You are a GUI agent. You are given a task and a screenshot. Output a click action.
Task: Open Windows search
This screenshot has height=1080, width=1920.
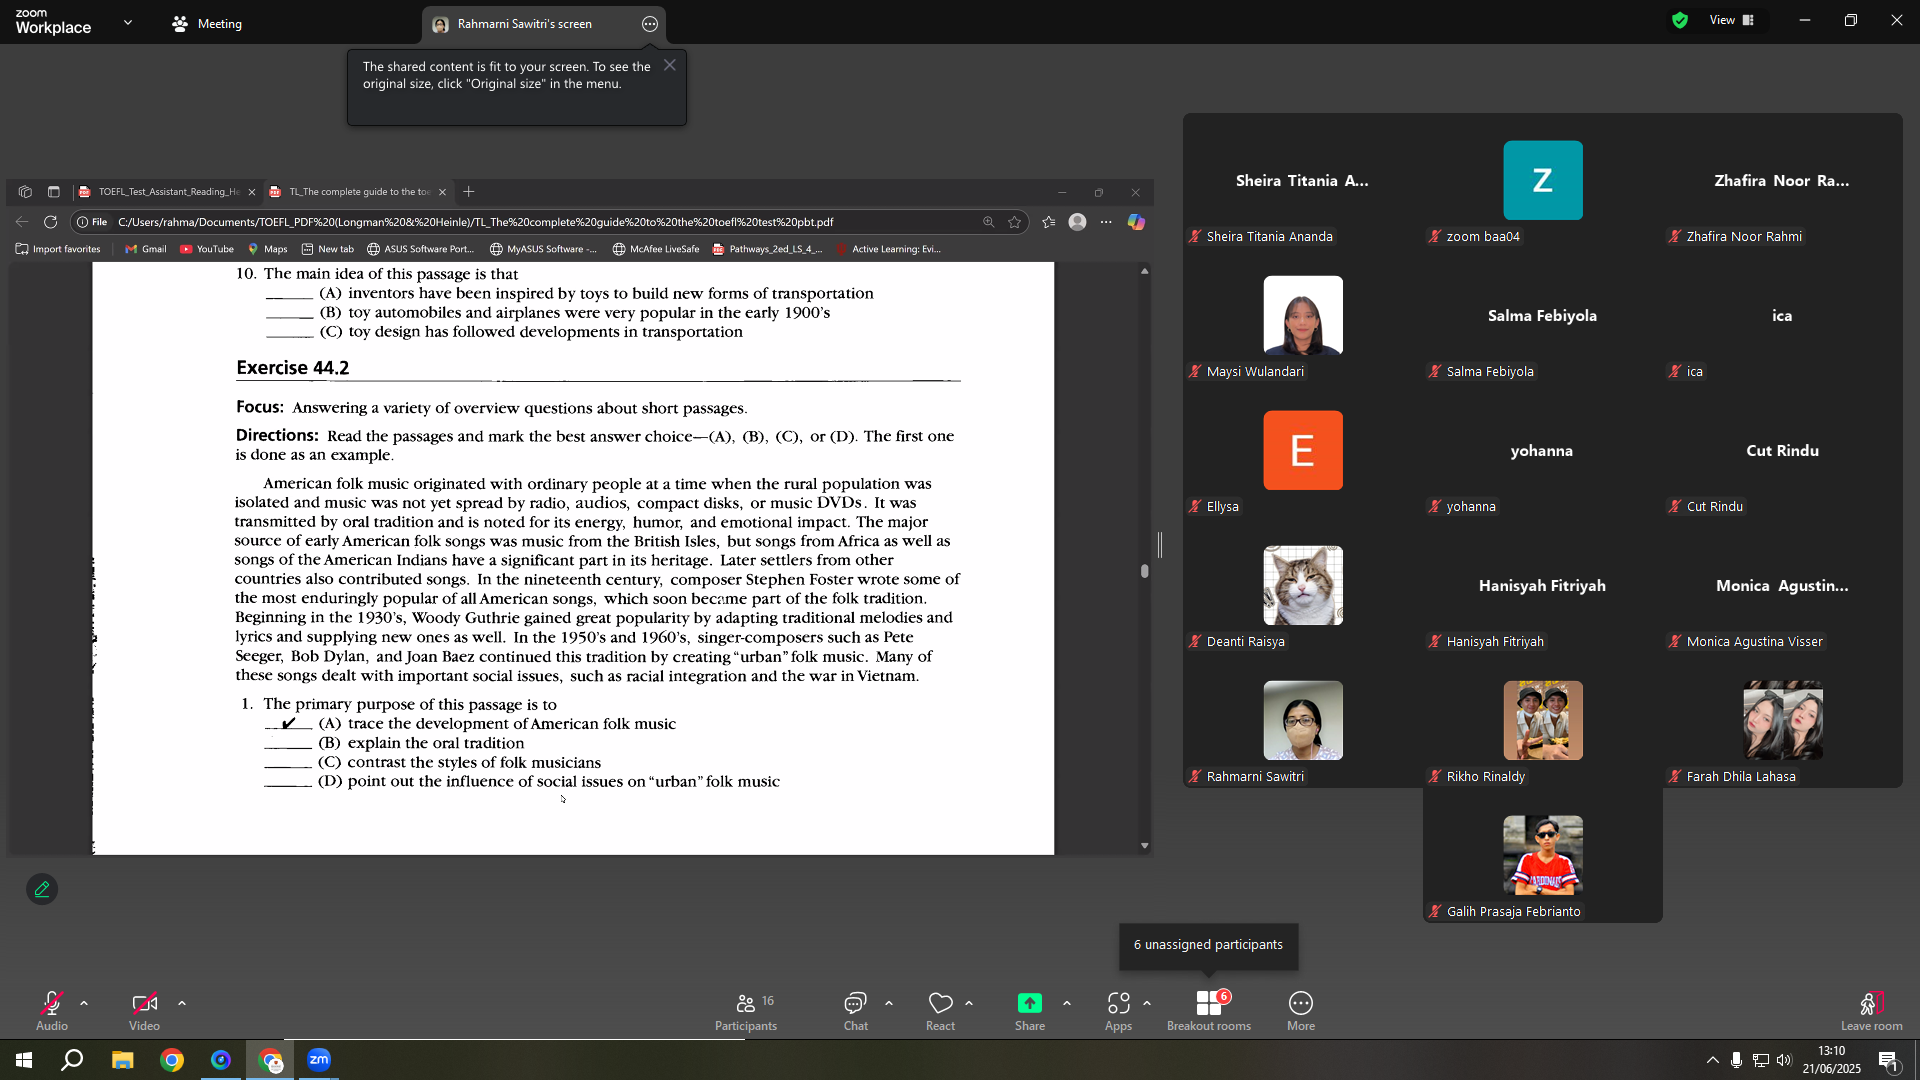pyautogui.click(x=72, y=1060)
